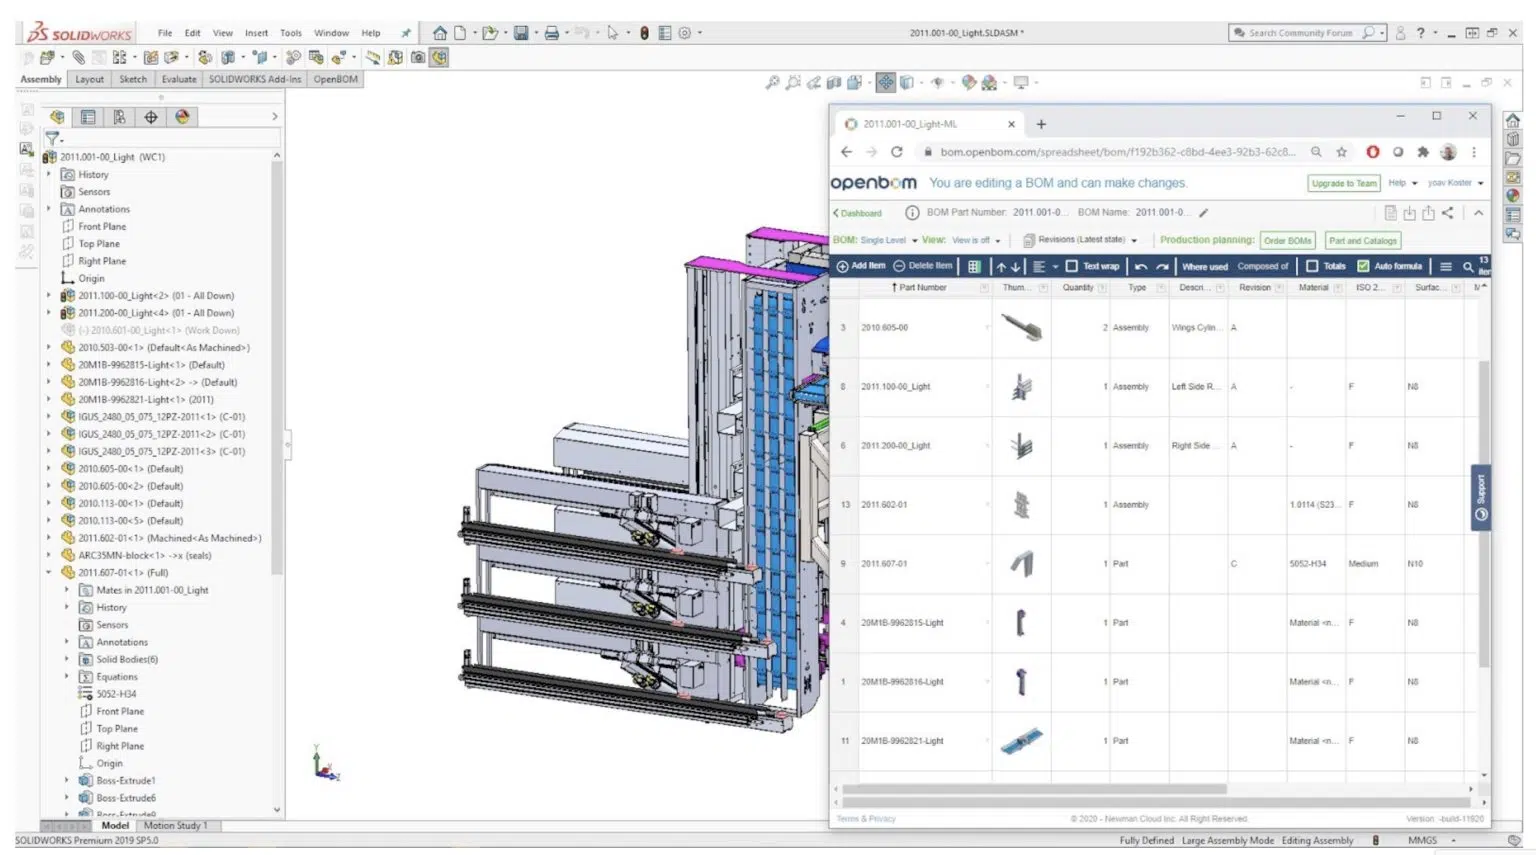Open the Insert menu

coord(256,33)
